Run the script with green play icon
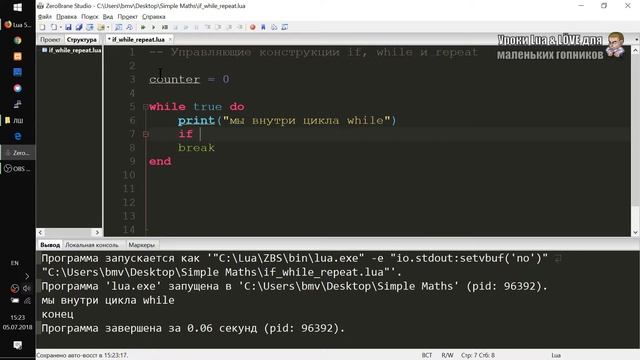 pos(143,27)
